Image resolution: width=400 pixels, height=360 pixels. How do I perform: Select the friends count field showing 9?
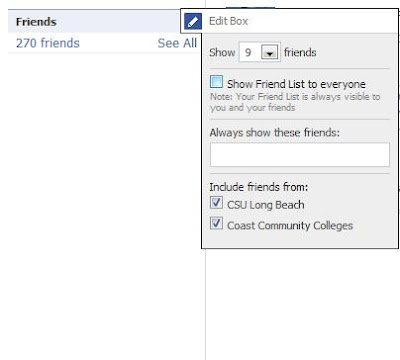tap(260, 52)
